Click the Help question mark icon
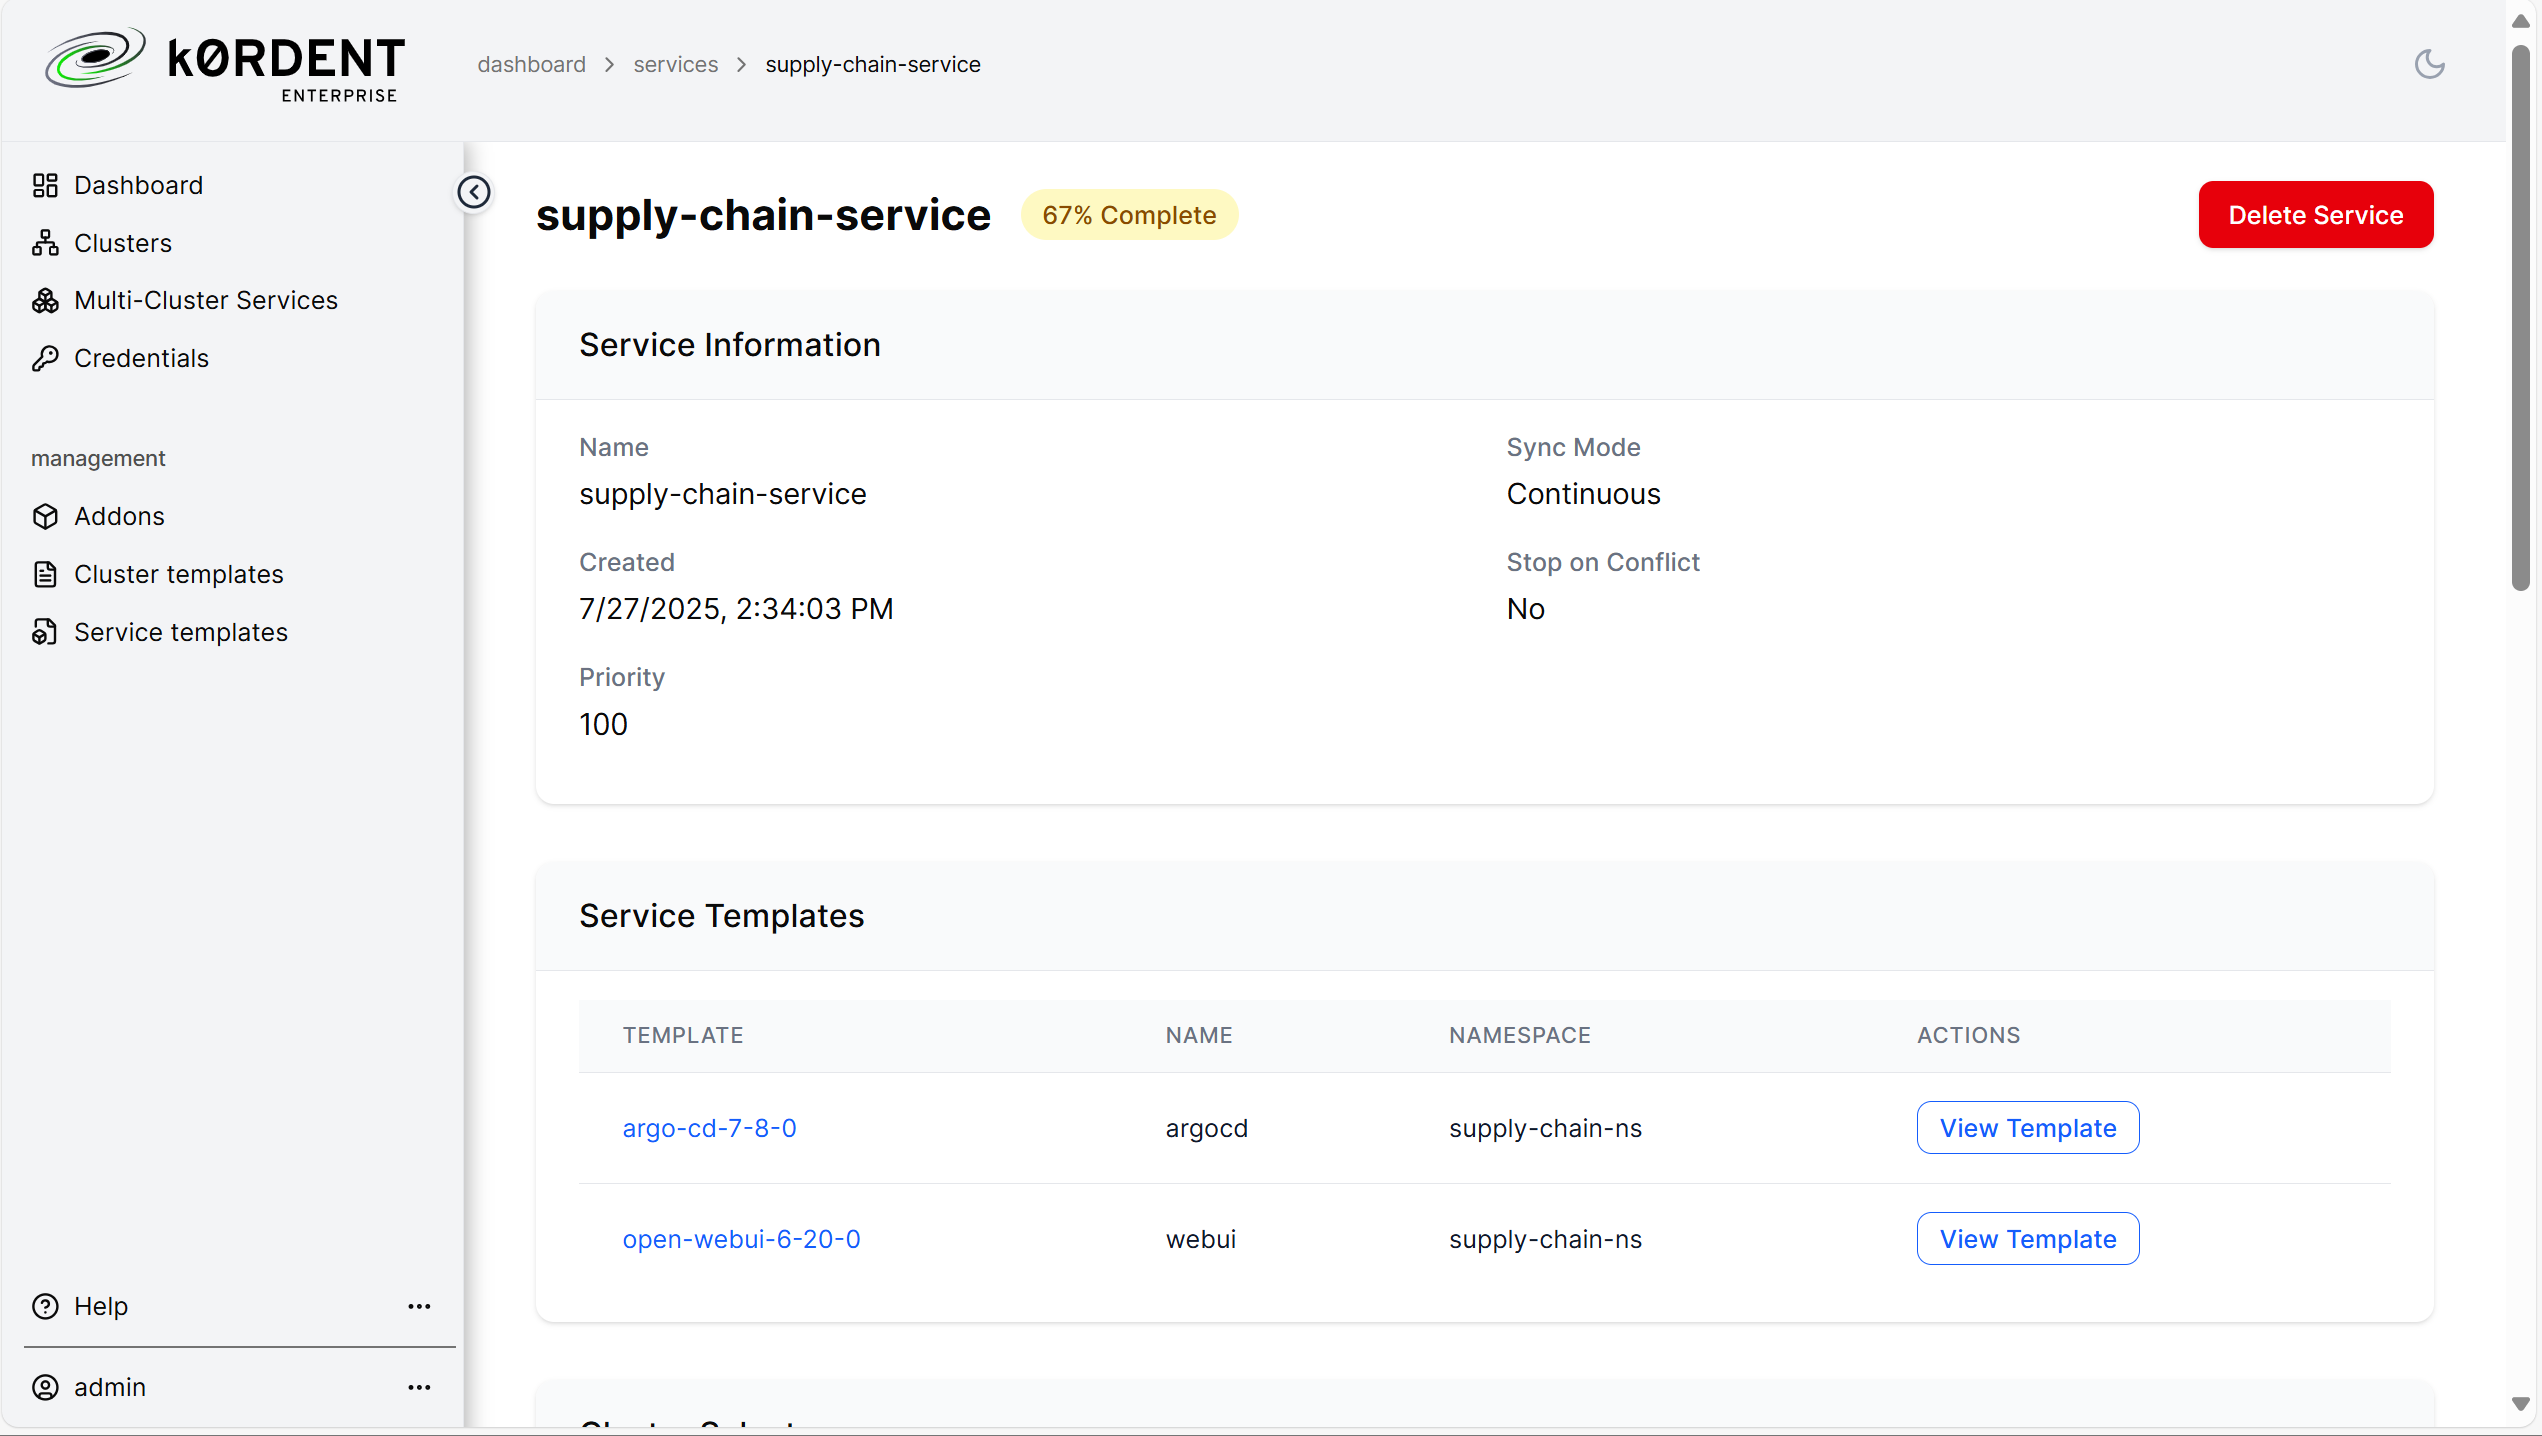This screenshot has width=2542, height=1436. [45, 1306]
